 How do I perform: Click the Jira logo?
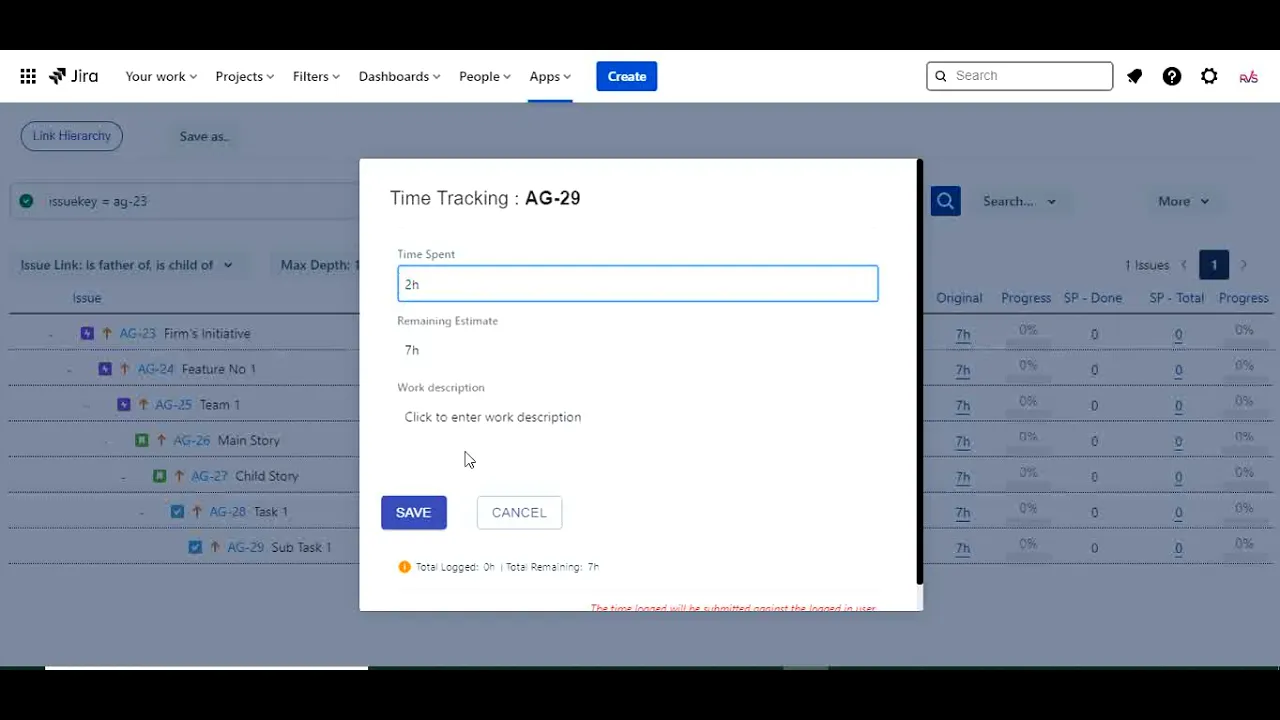tap(73, 76)
